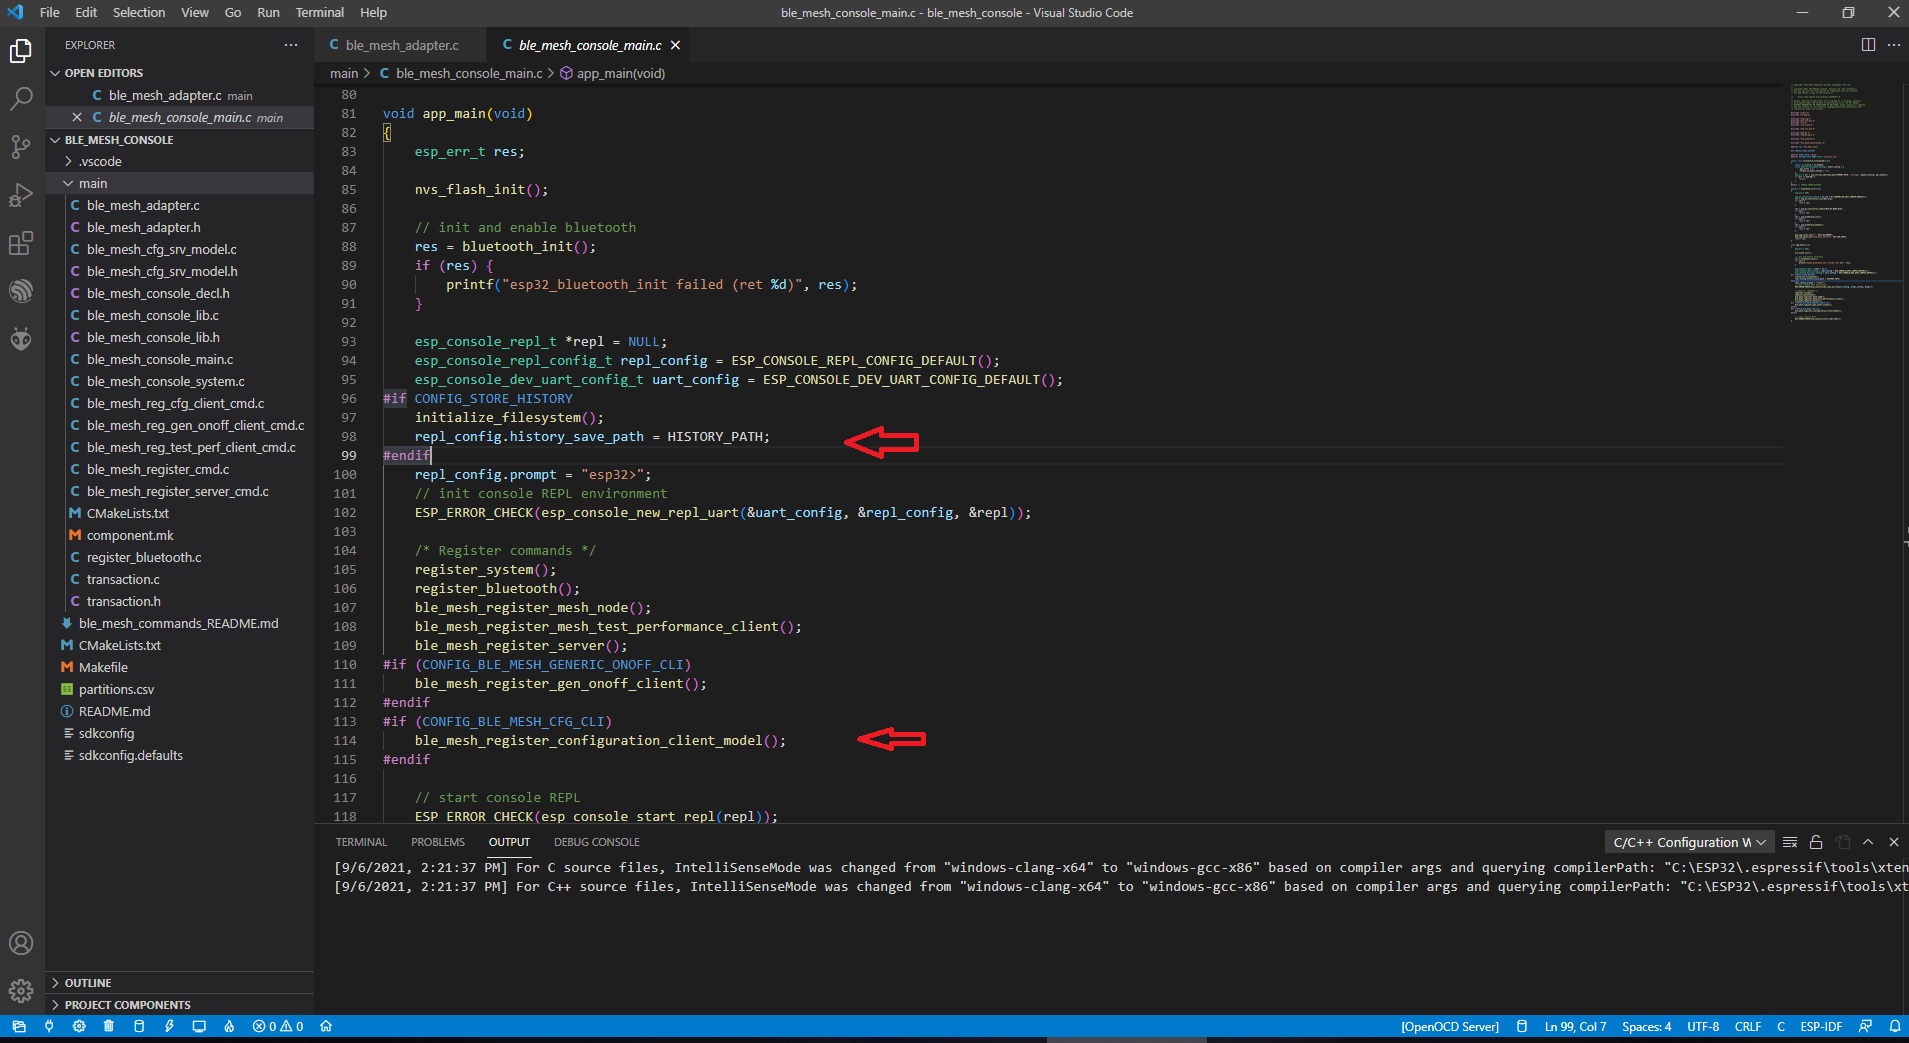Open the C/C++ Configuration output channel dropdown

coord(1689,842)
